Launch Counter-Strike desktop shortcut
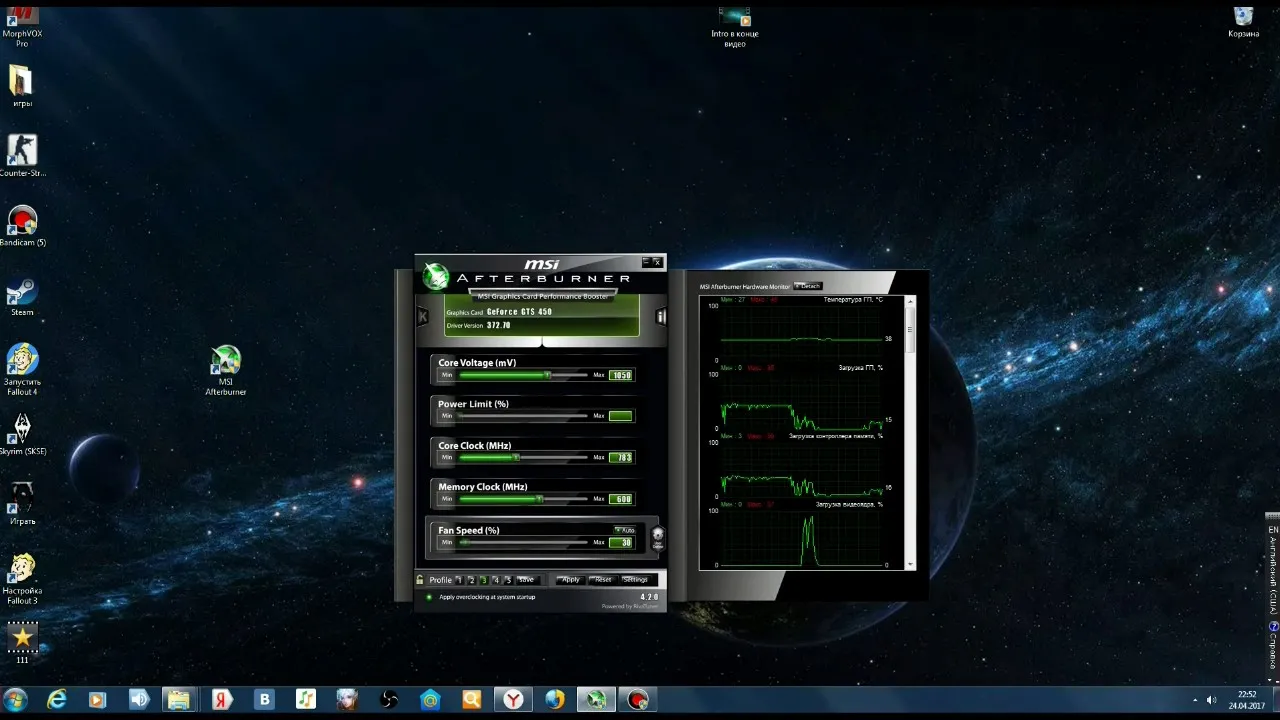 click(22, 157)
